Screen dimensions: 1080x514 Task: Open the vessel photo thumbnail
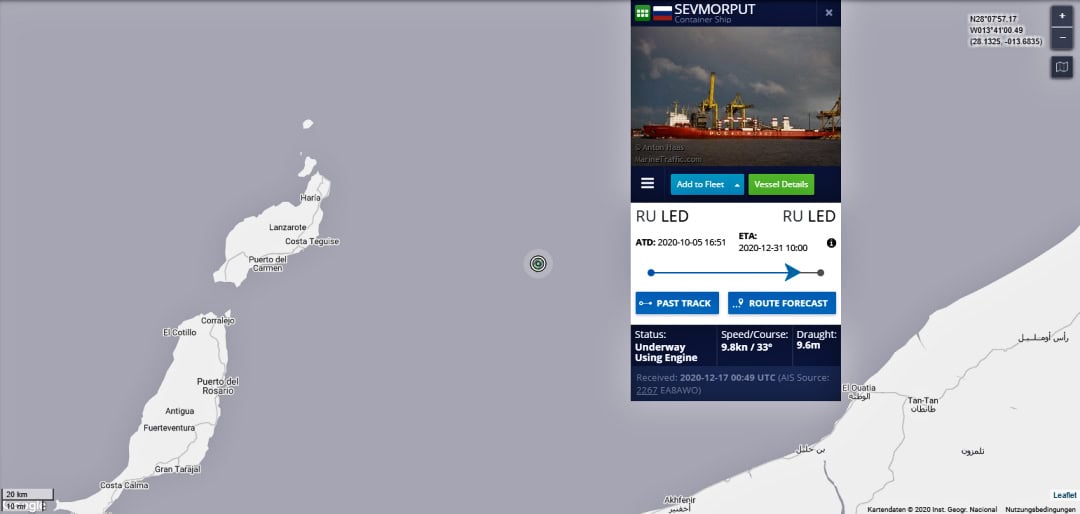736,96
